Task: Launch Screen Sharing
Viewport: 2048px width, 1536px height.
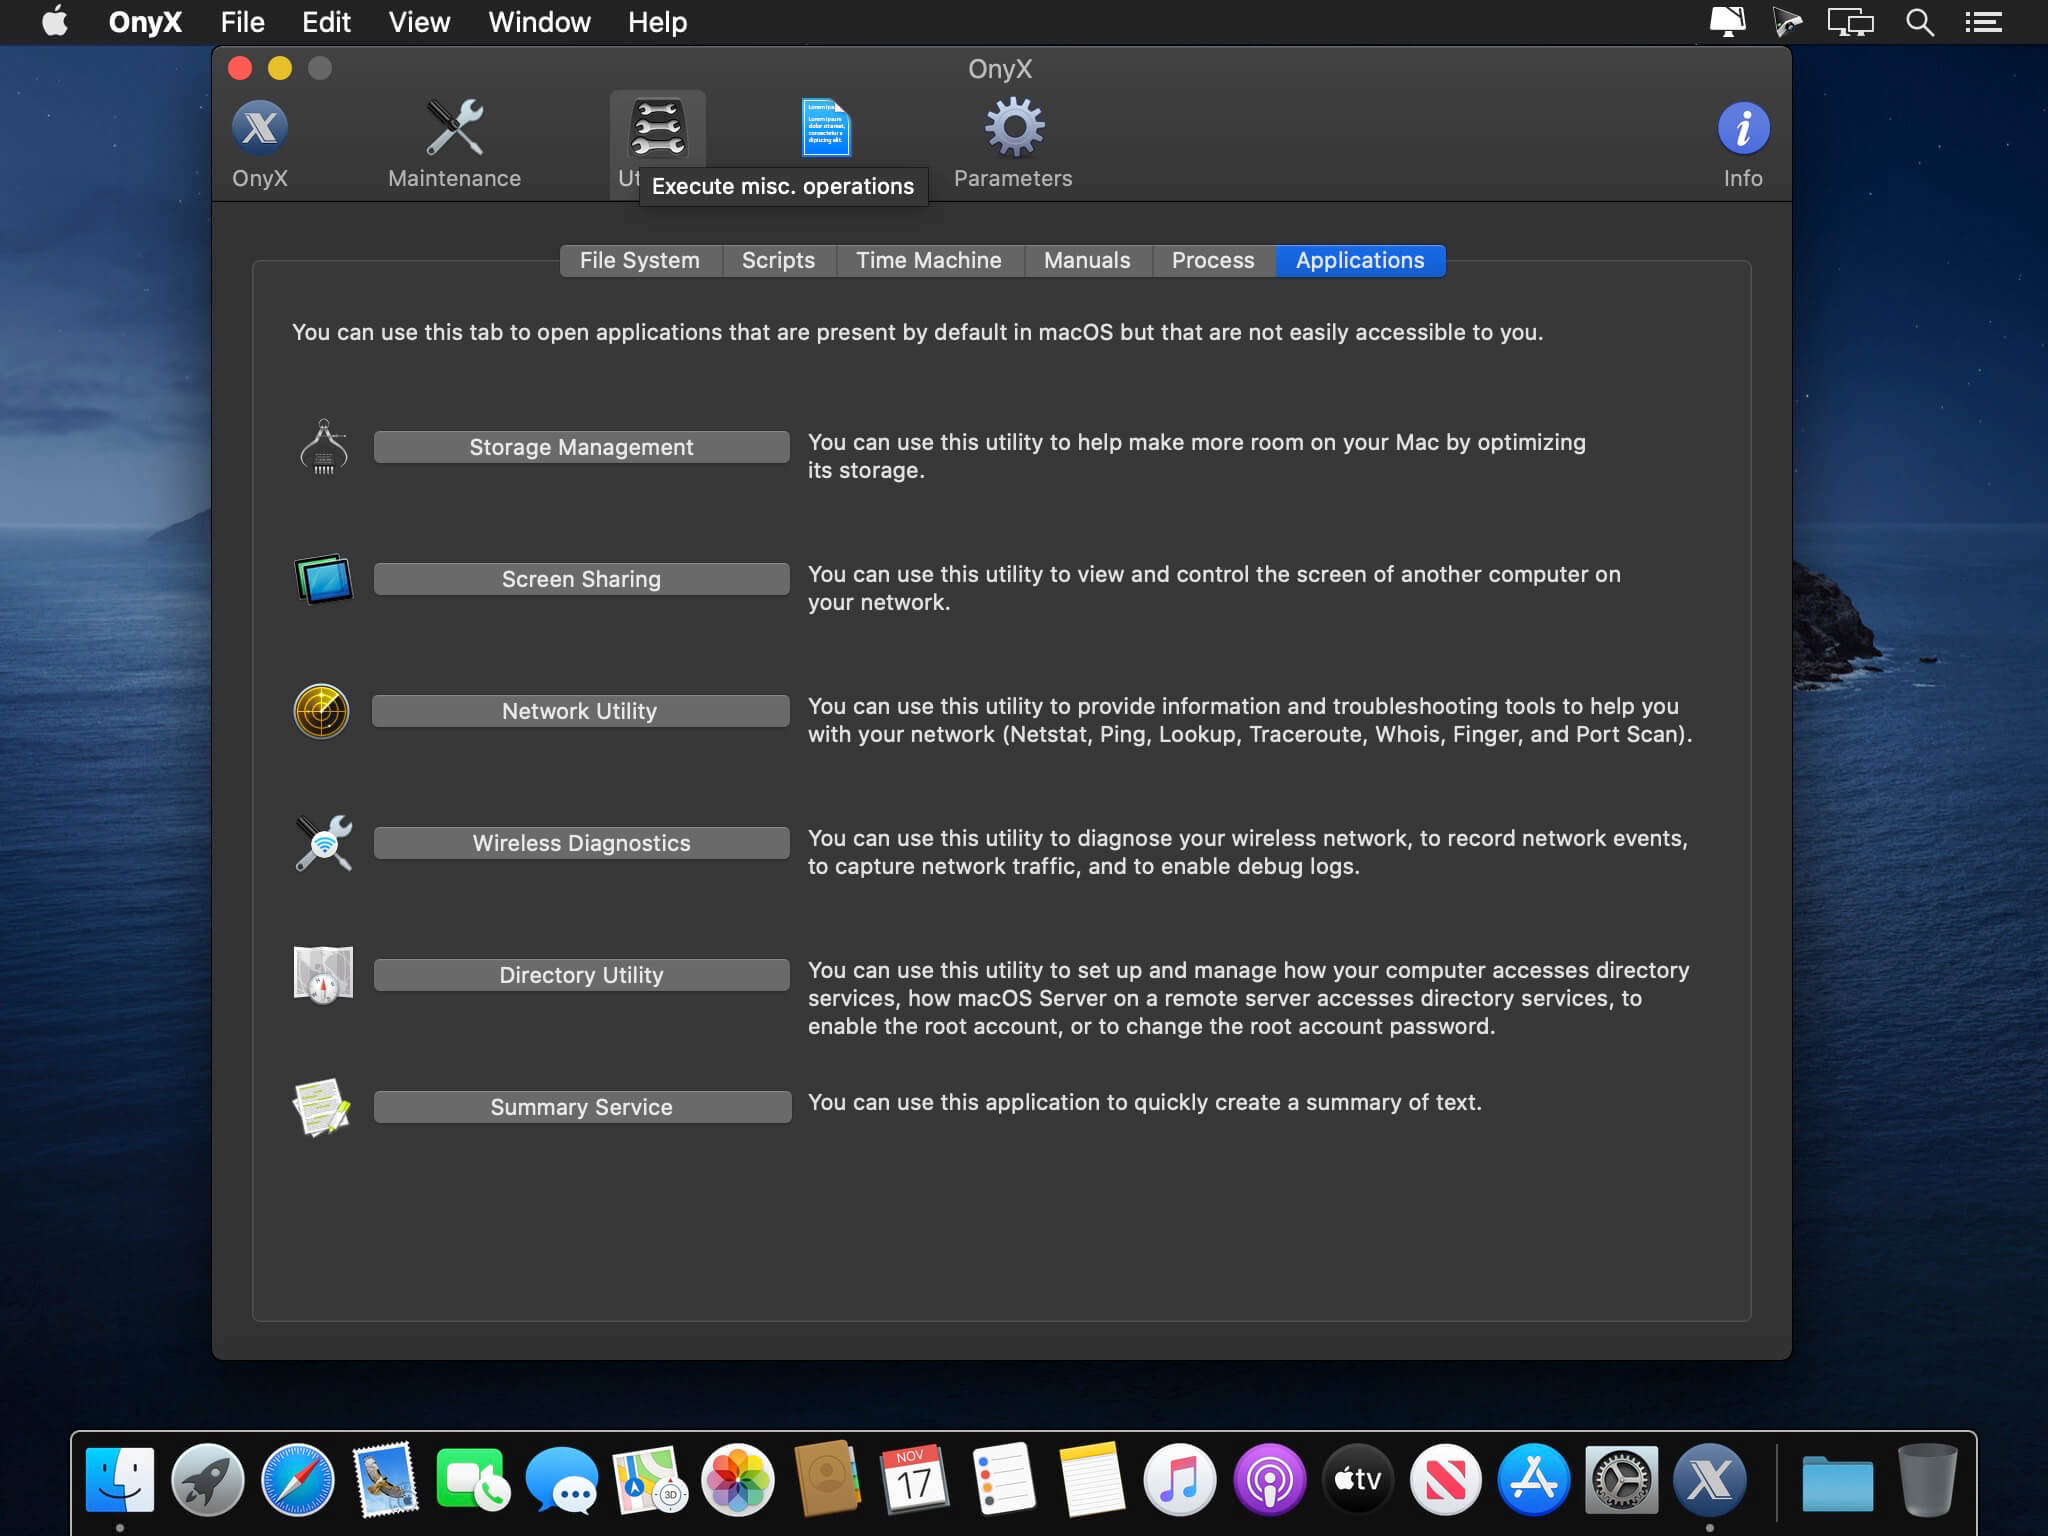Action: click(581, 579)
